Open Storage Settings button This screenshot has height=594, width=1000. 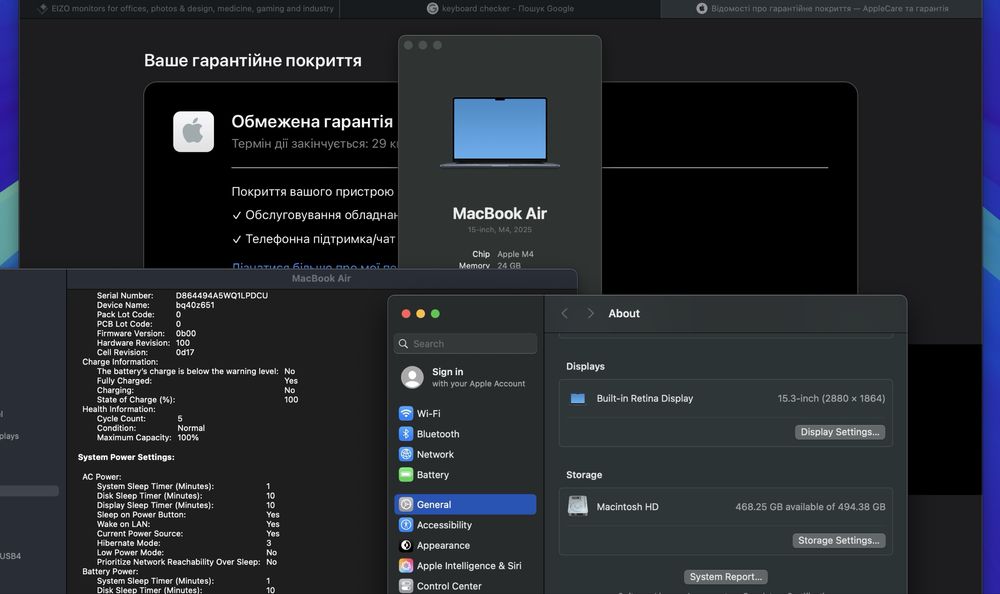click(838, 540)
